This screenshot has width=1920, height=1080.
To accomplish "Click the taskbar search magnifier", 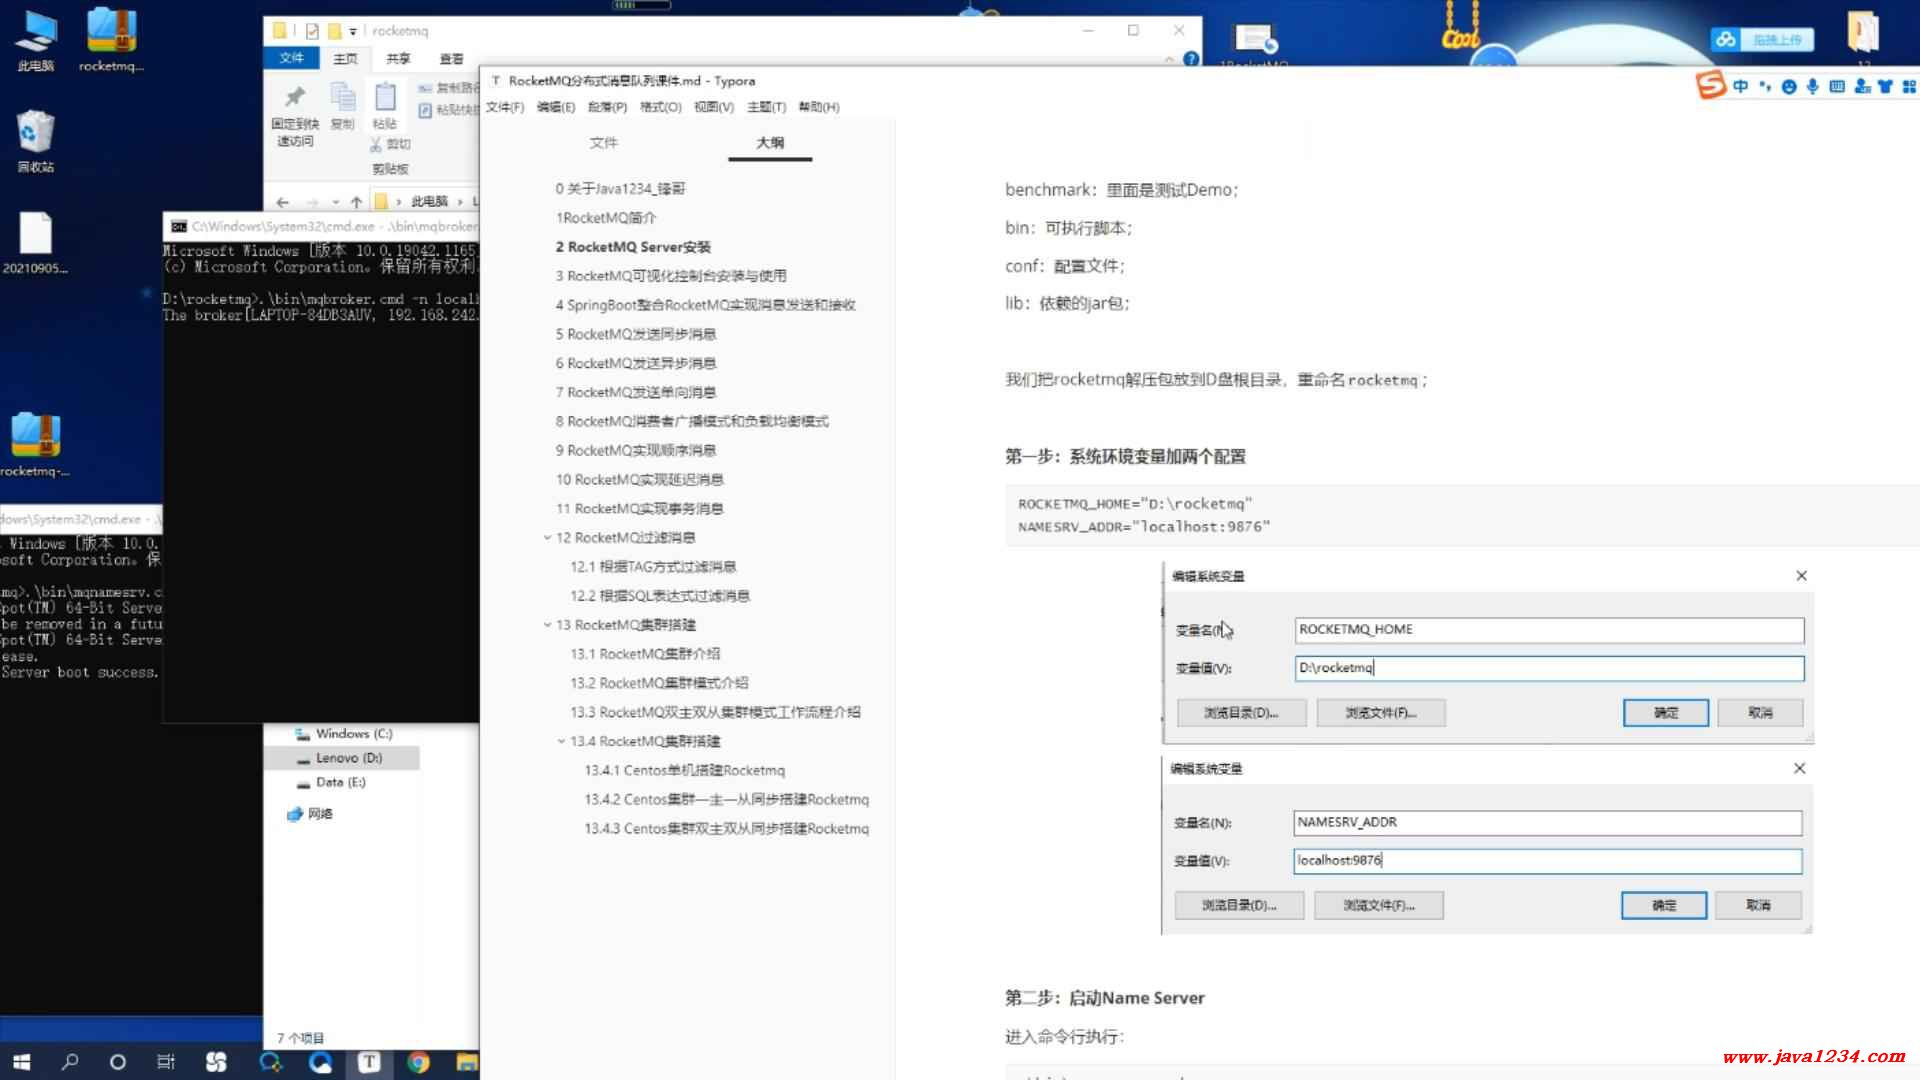I will (x=70, y=1062).
